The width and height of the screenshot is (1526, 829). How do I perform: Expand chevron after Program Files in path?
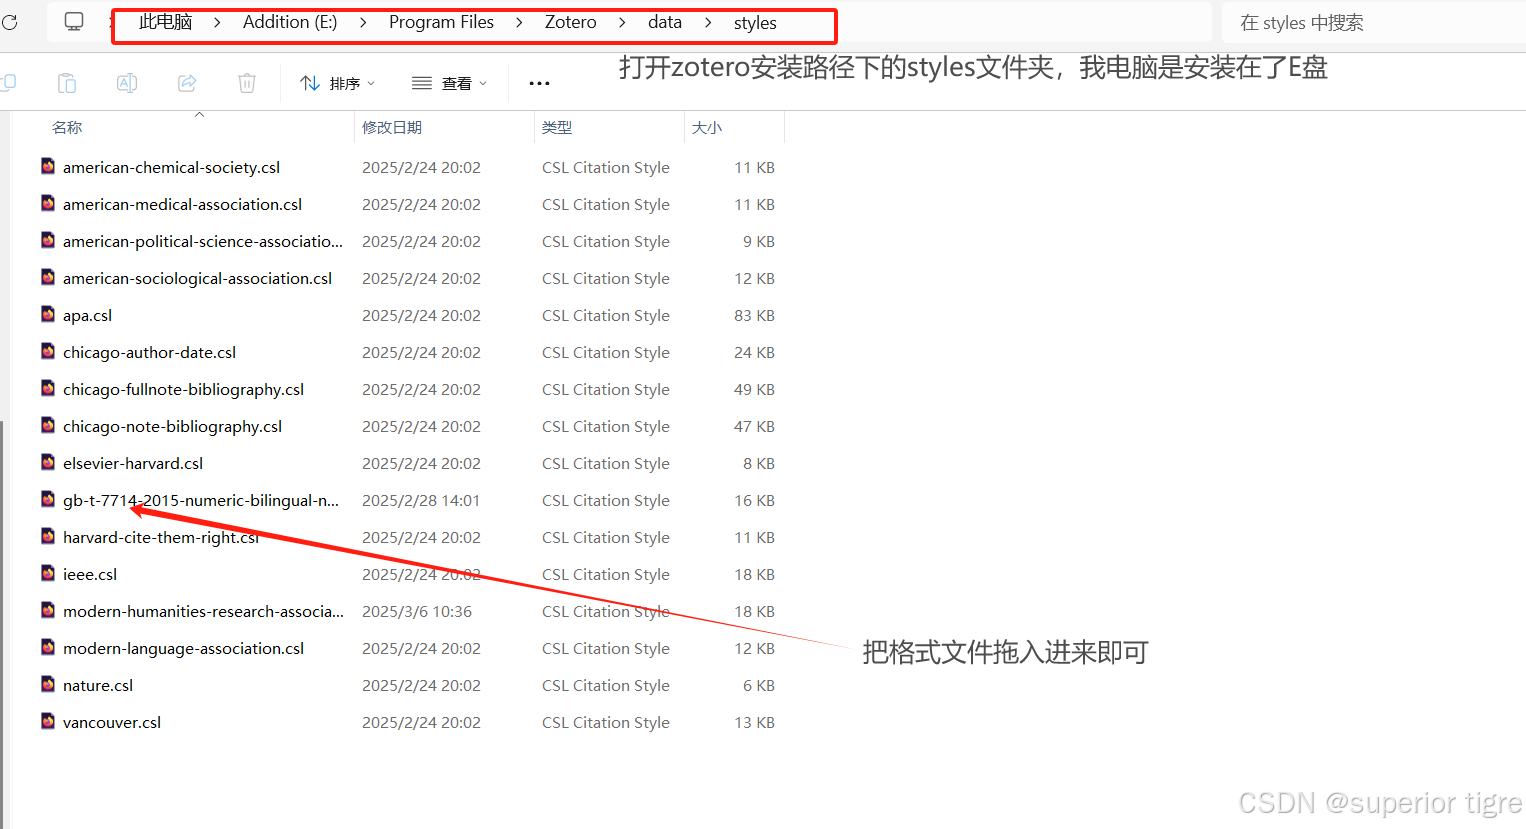[x=519, y=22]
